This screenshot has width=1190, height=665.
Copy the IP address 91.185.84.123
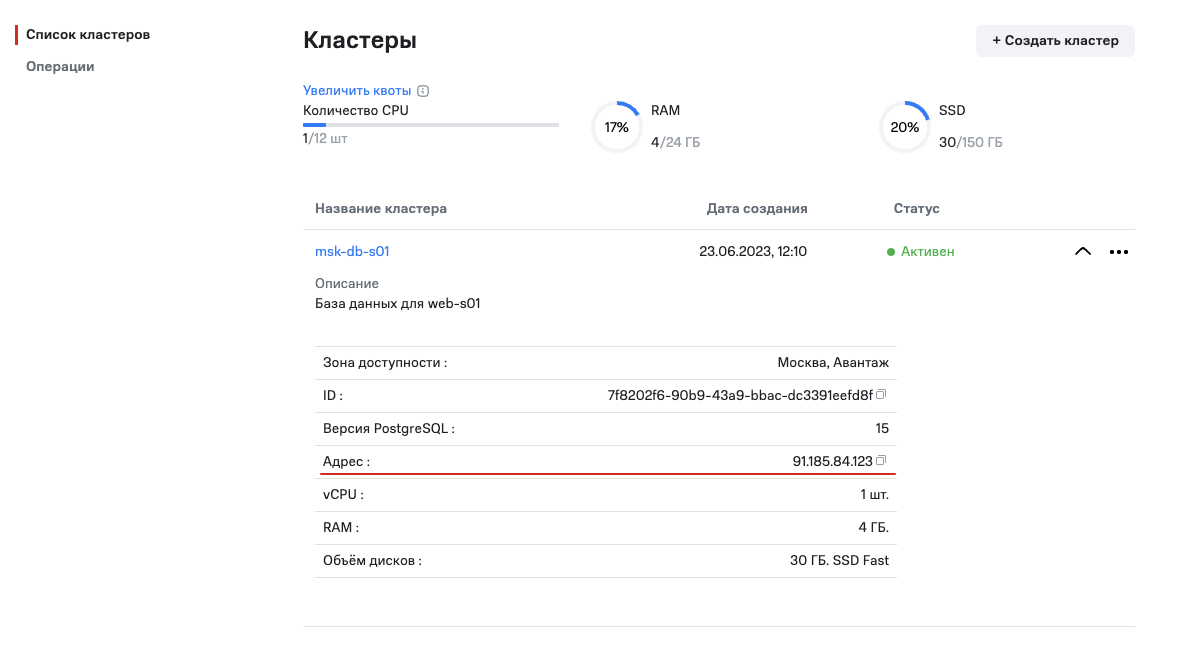(881, 461)
